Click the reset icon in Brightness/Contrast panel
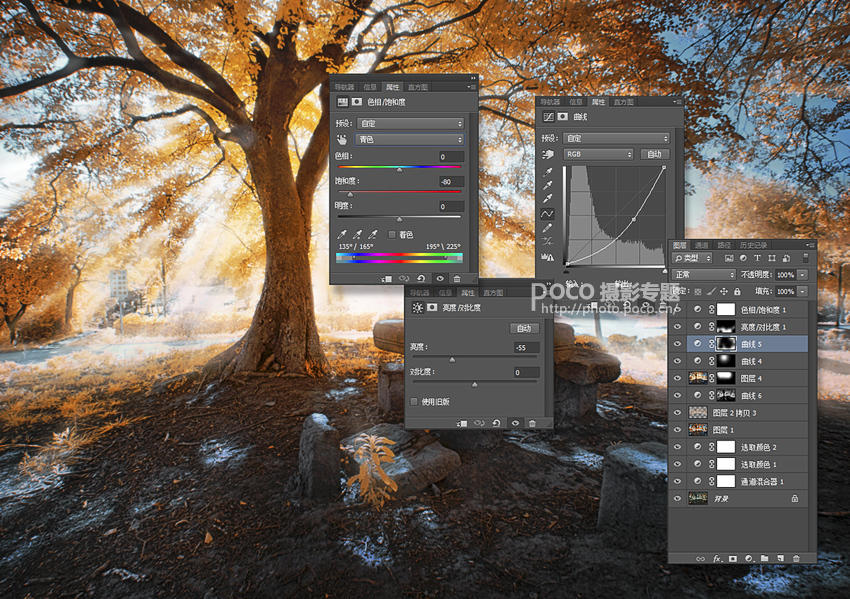The height and width of the screenshot is (599, 850). pos(496,423)
